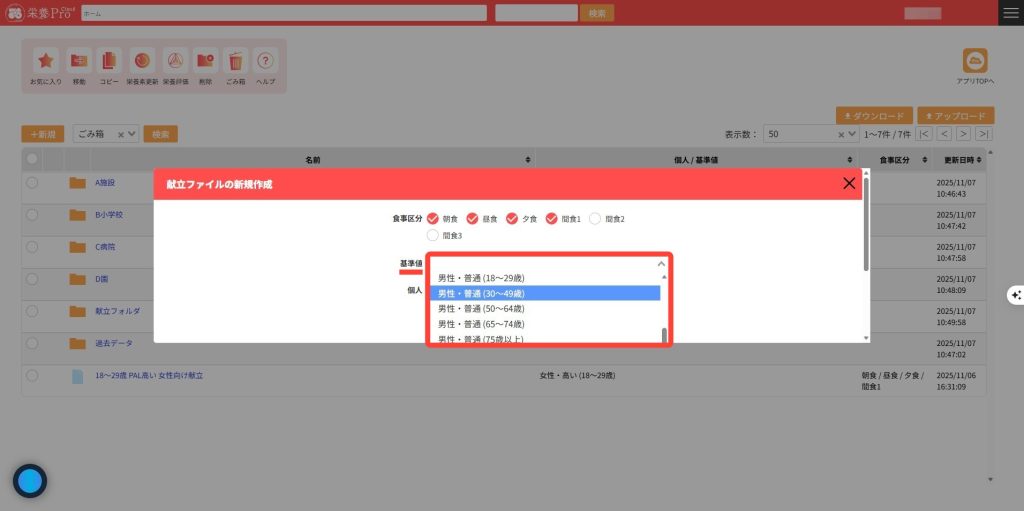Sort the list by 名前 column header
Viewport: 1024px width, 511px height.
(314, 159)
